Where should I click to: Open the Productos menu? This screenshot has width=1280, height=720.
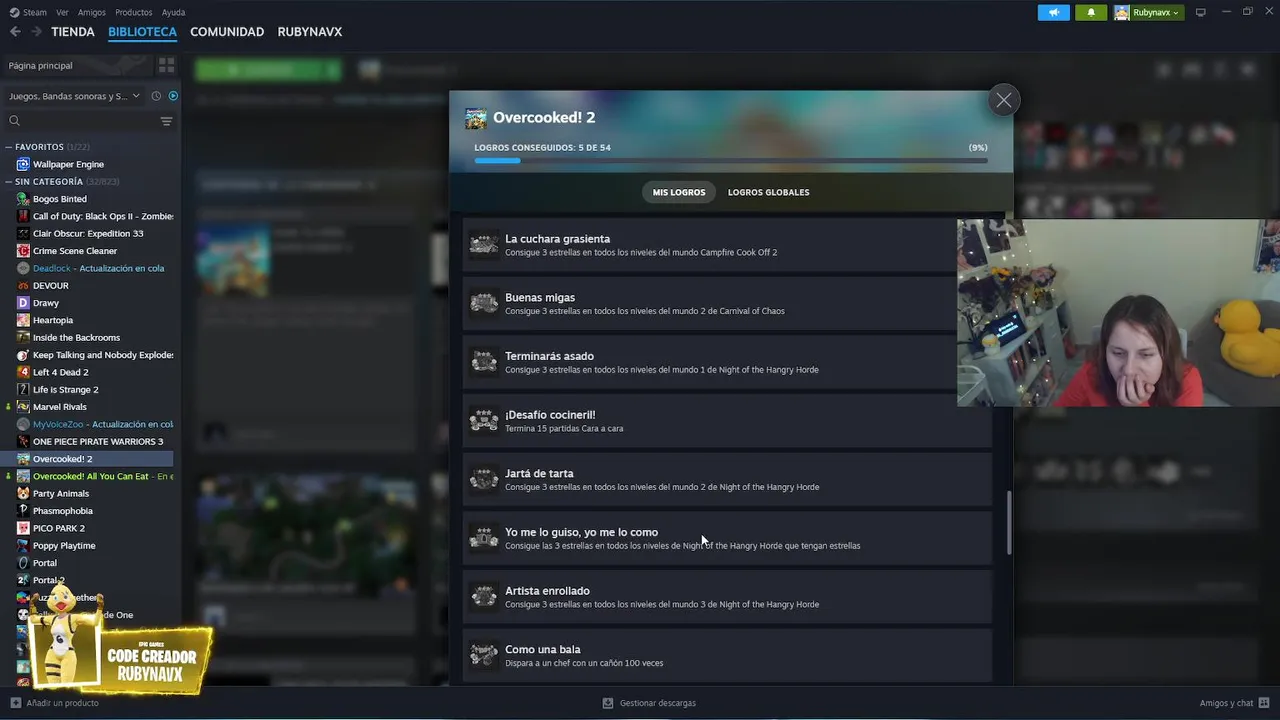(133, 12)
